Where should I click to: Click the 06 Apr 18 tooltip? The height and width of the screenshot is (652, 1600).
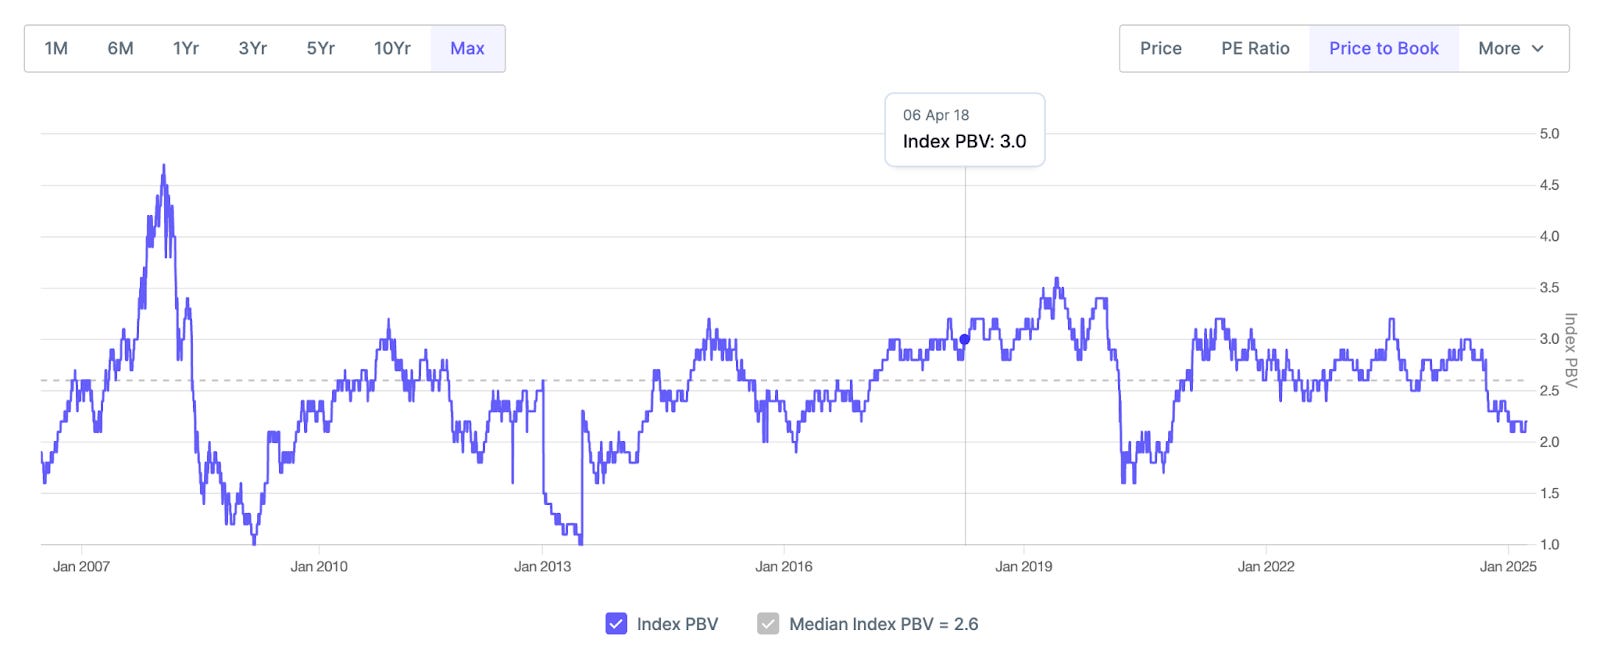click(x=964, y=130)
